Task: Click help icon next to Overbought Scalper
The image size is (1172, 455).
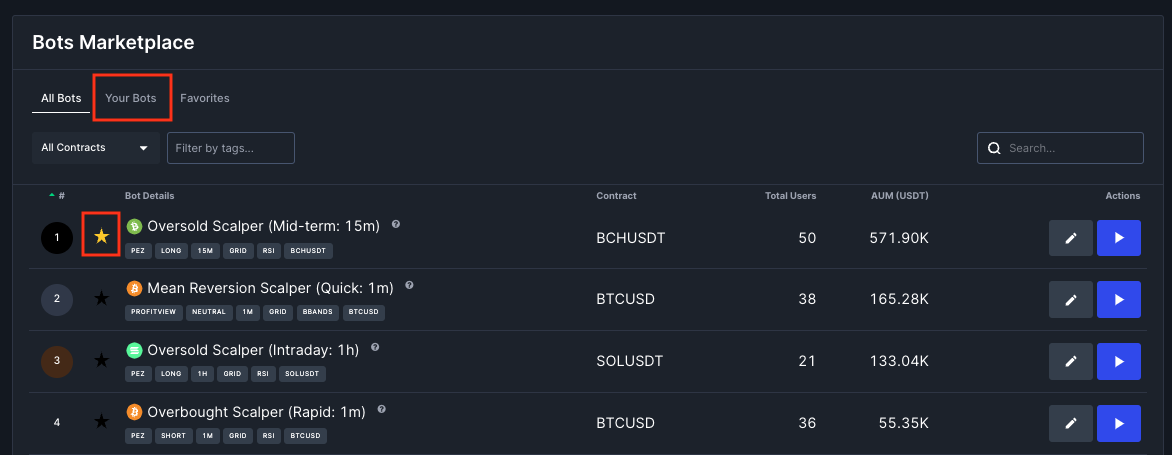Action: [382, 410]
